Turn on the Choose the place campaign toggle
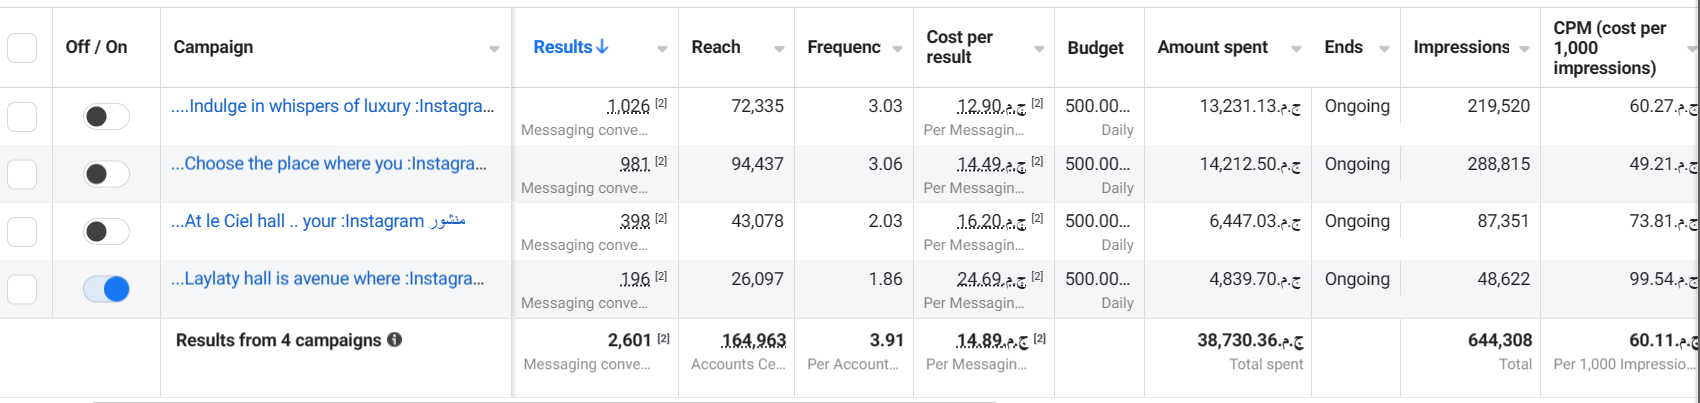 coord(106,174)
